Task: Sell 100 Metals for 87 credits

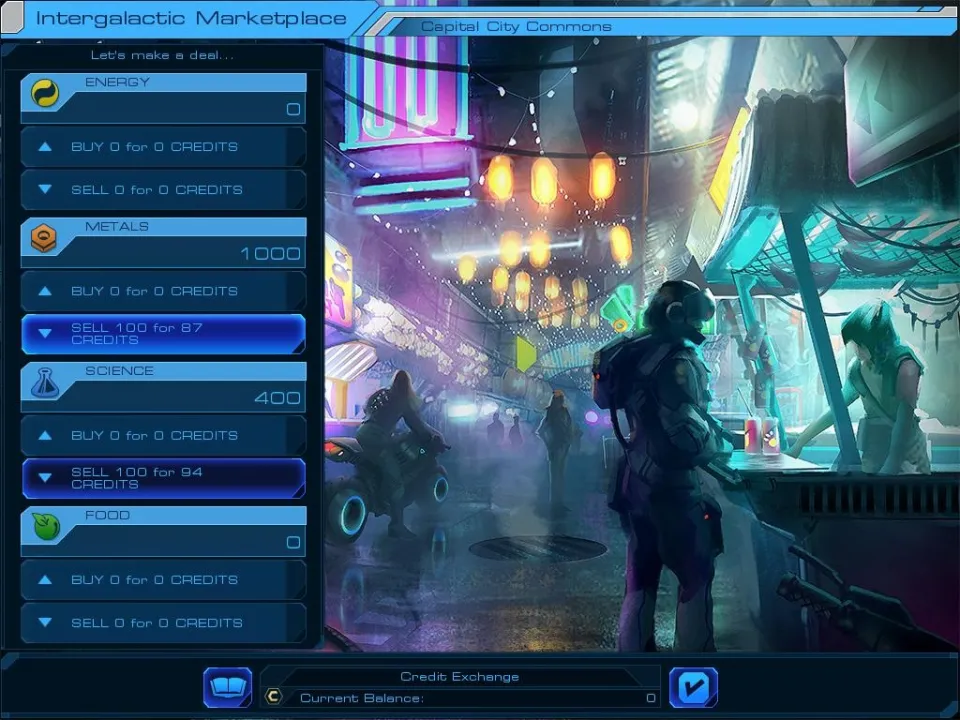Action: [x=163, y=334]
